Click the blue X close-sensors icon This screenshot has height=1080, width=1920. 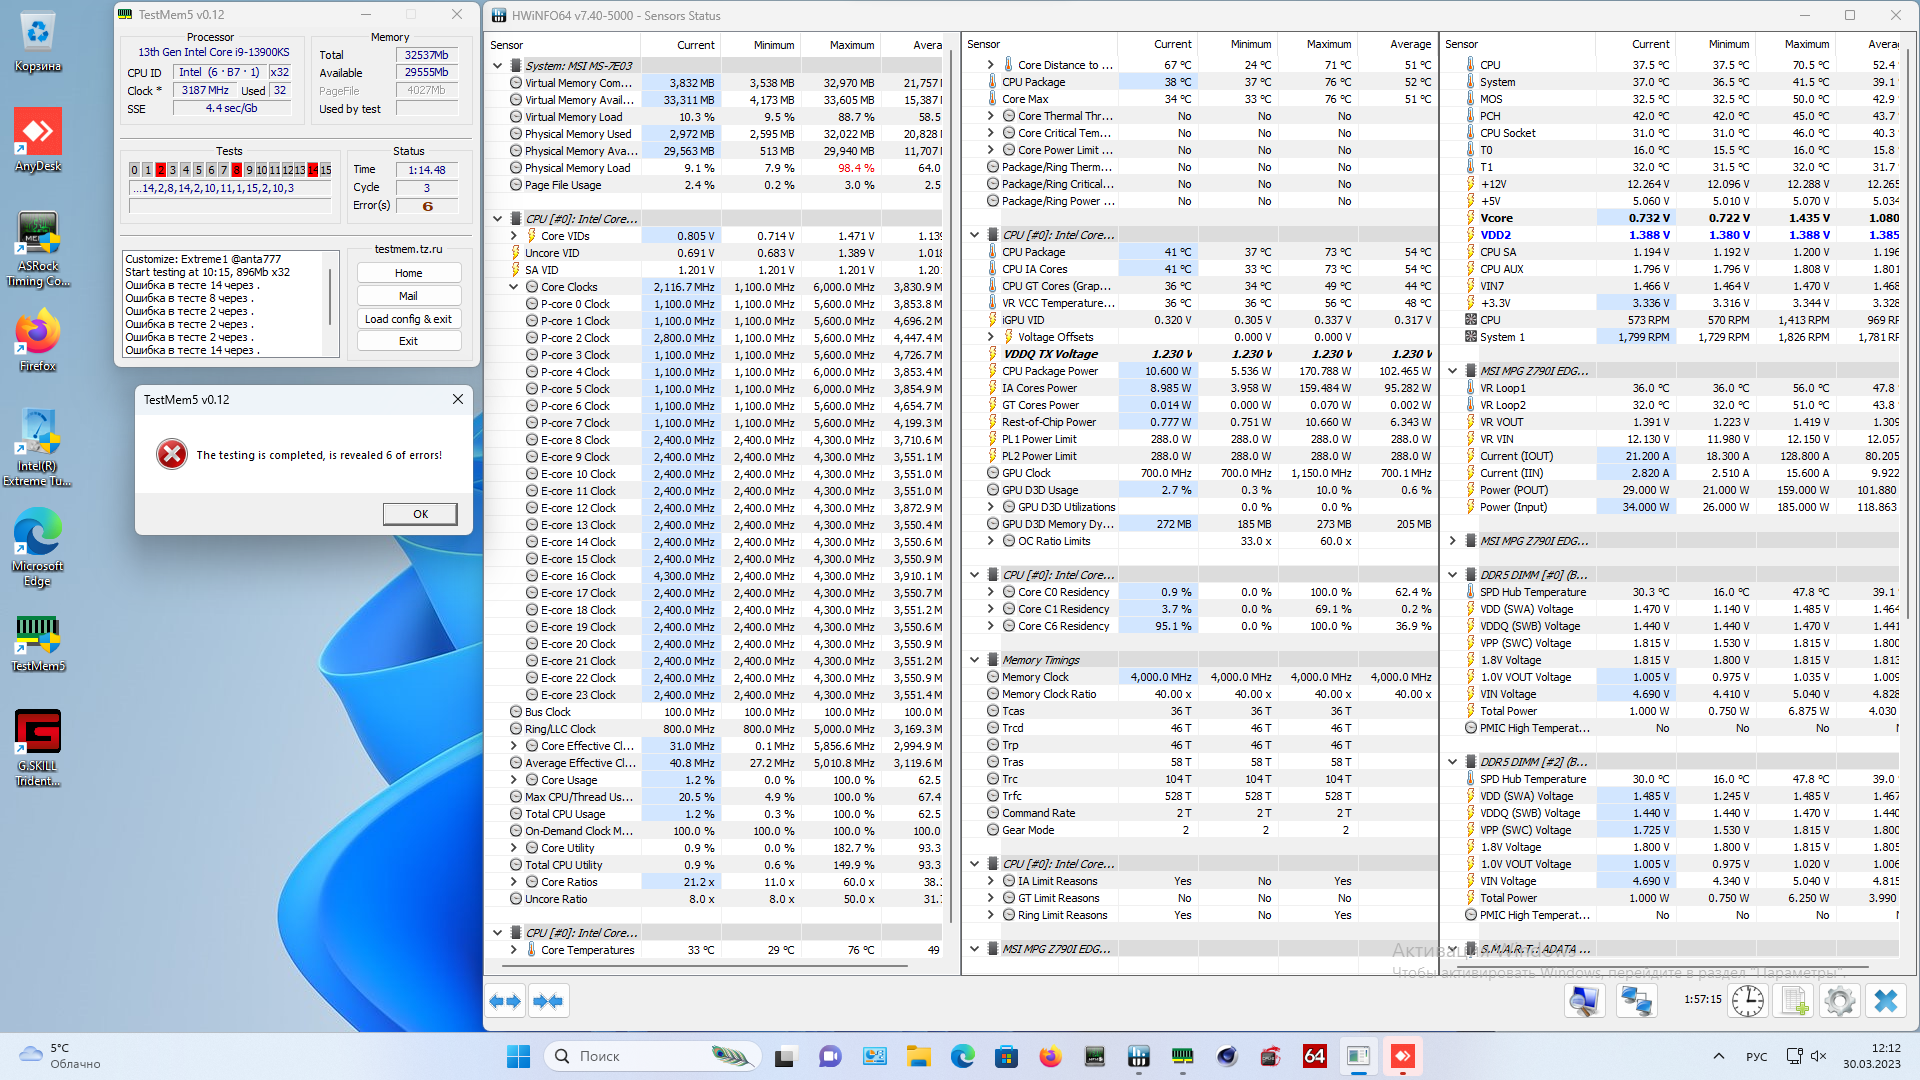pos(1886,1001)
